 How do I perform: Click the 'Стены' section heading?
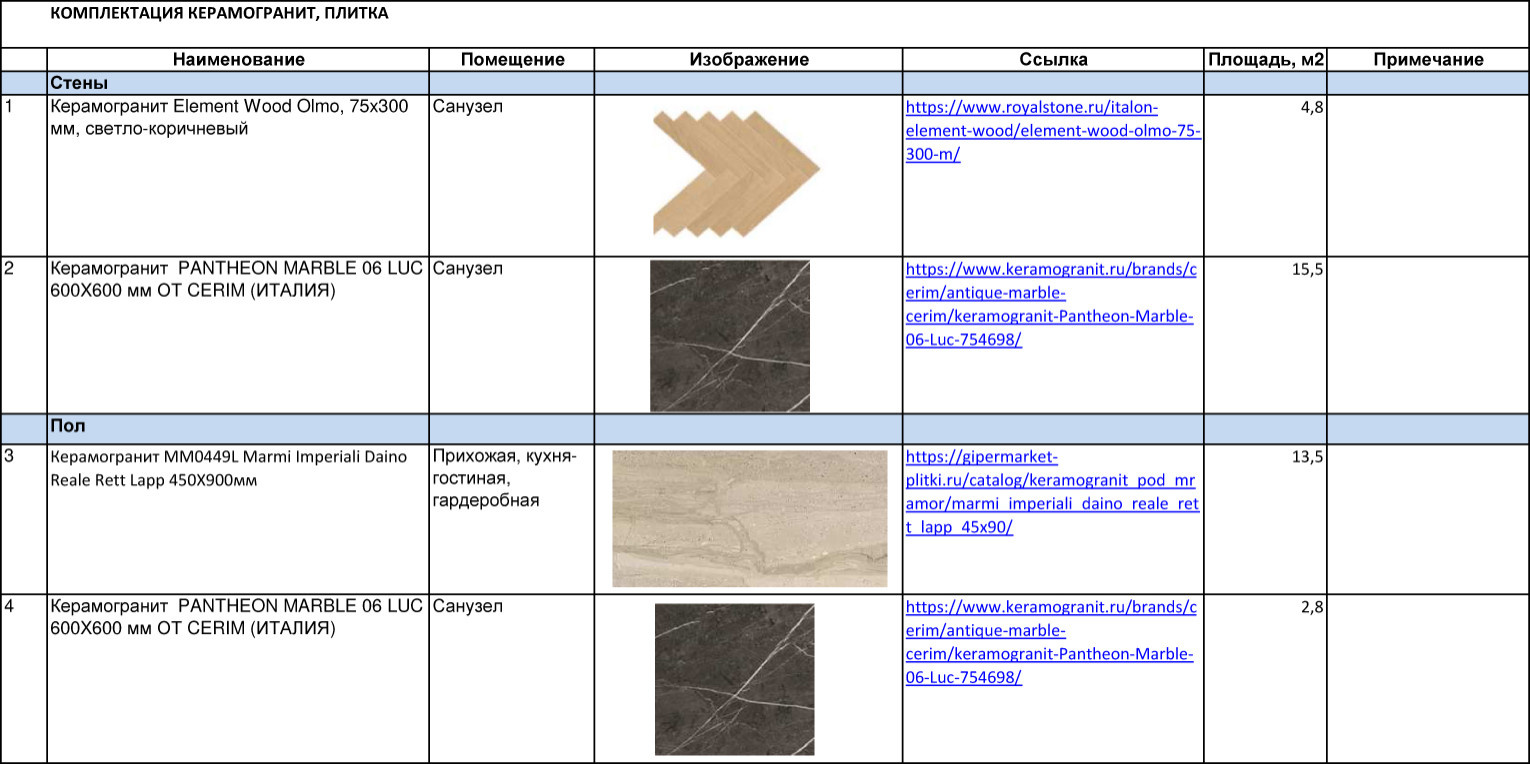tap(79, 83)
